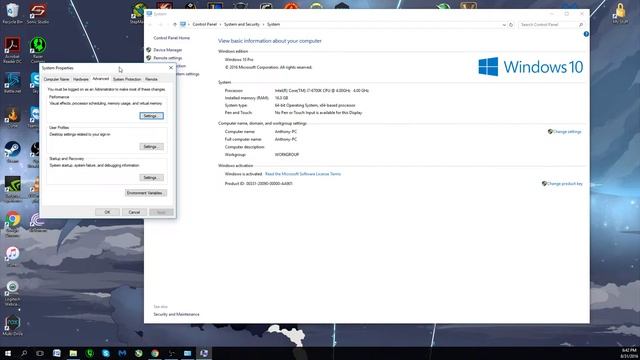Click the Change product key link
The width and height of the screenshot is (640, 360).
(564, 184)
